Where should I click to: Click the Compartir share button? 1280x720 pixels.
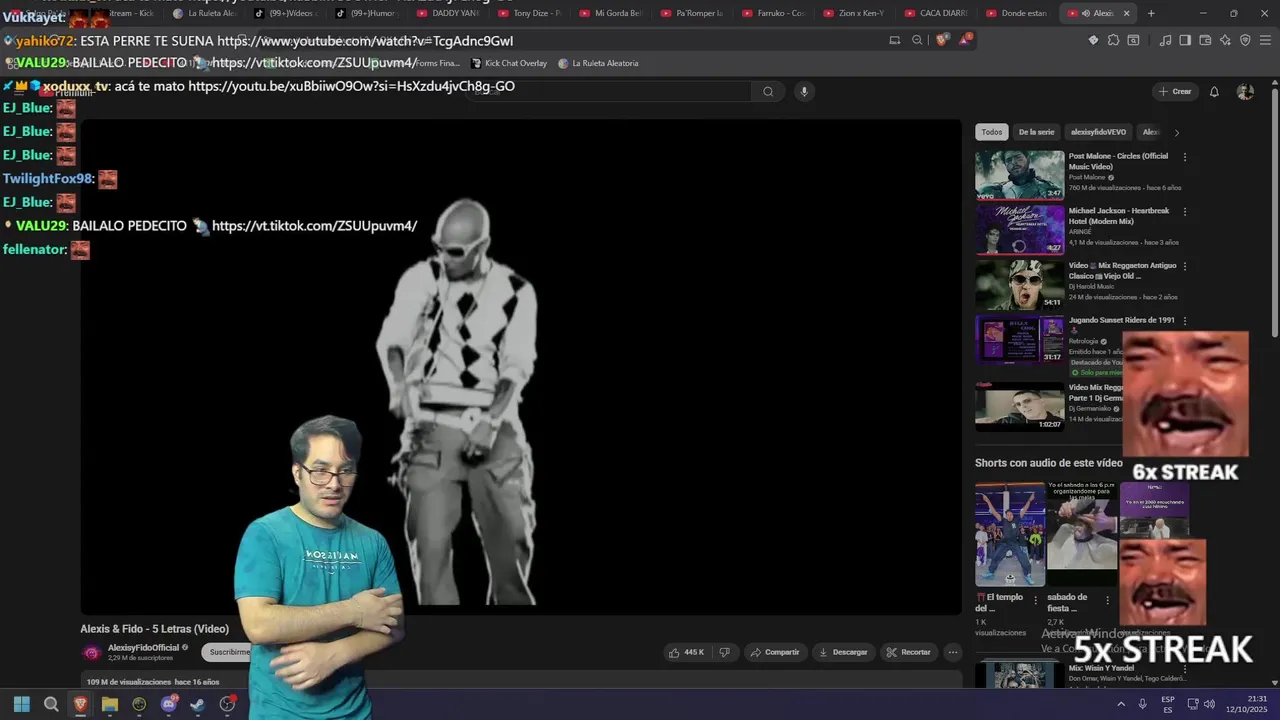774,652
